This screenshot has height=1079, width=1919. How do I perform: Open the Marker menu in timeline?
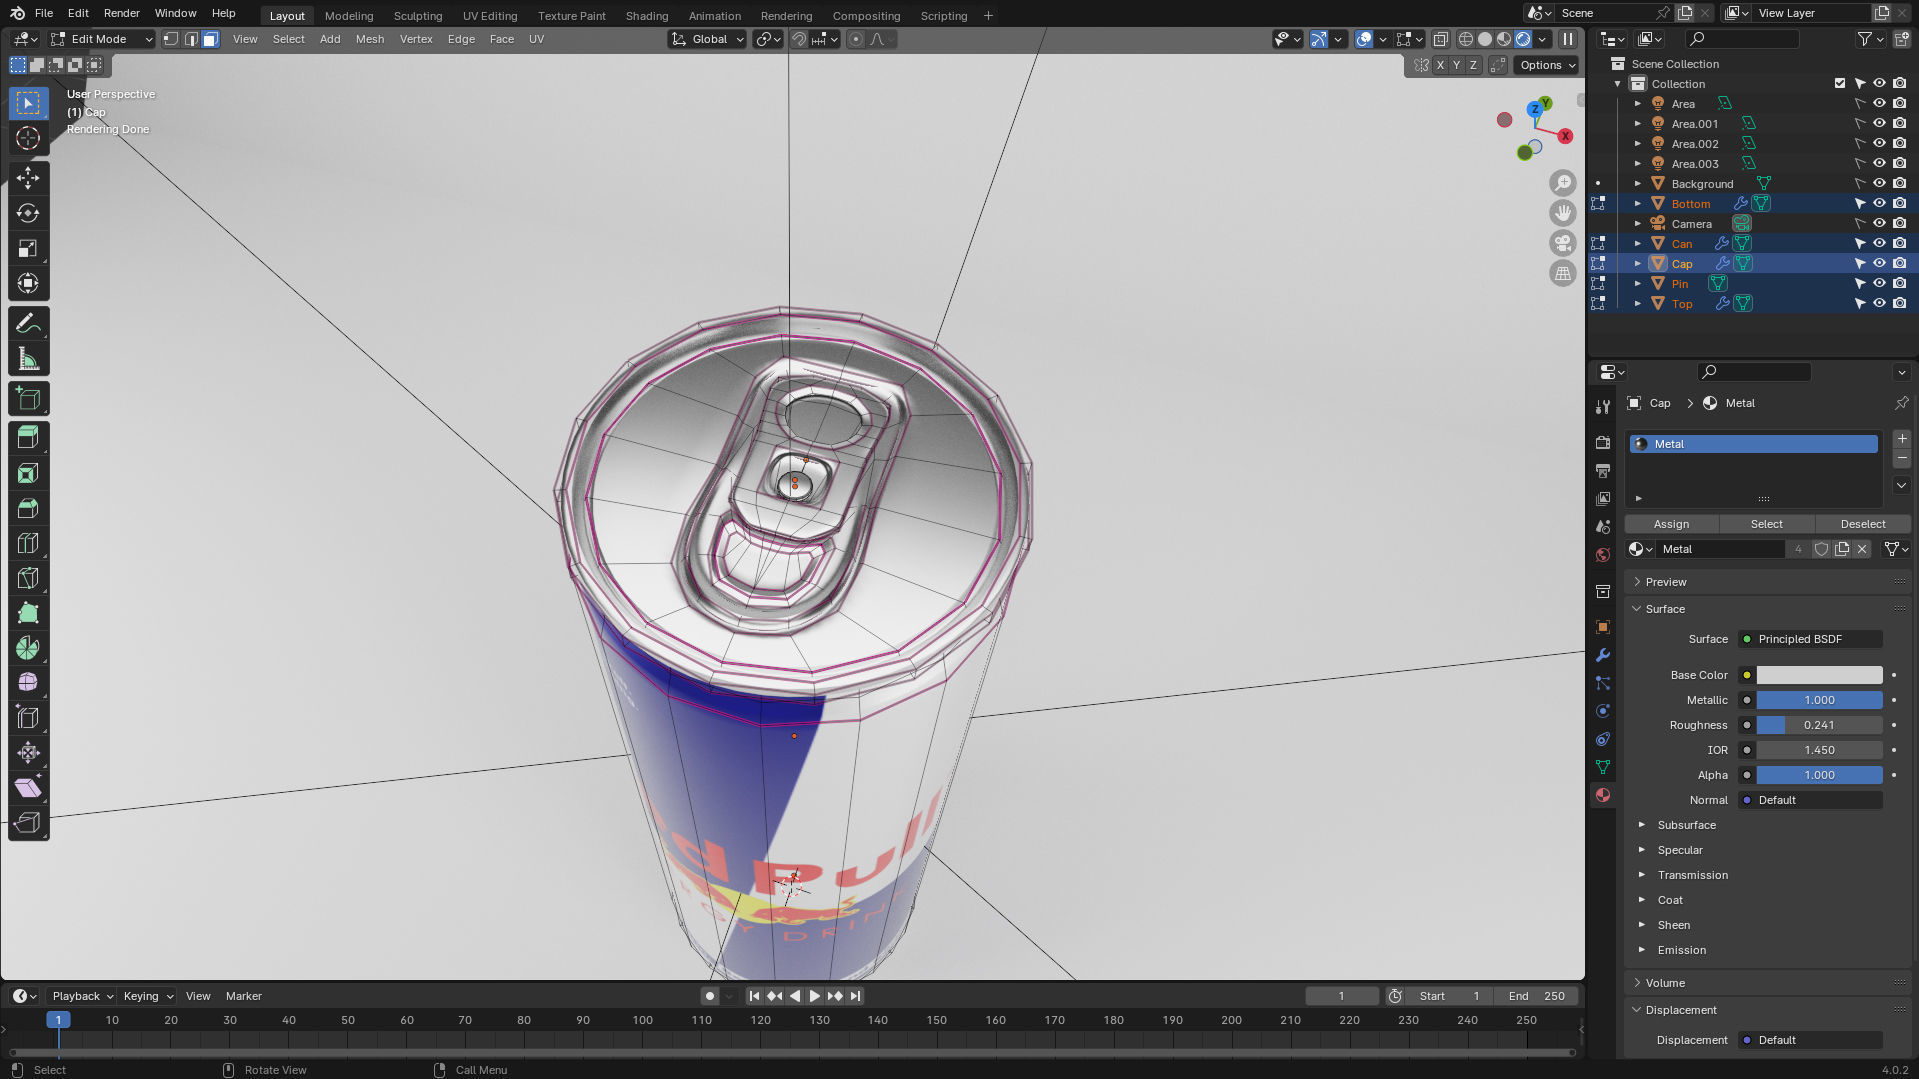(243, 996)
